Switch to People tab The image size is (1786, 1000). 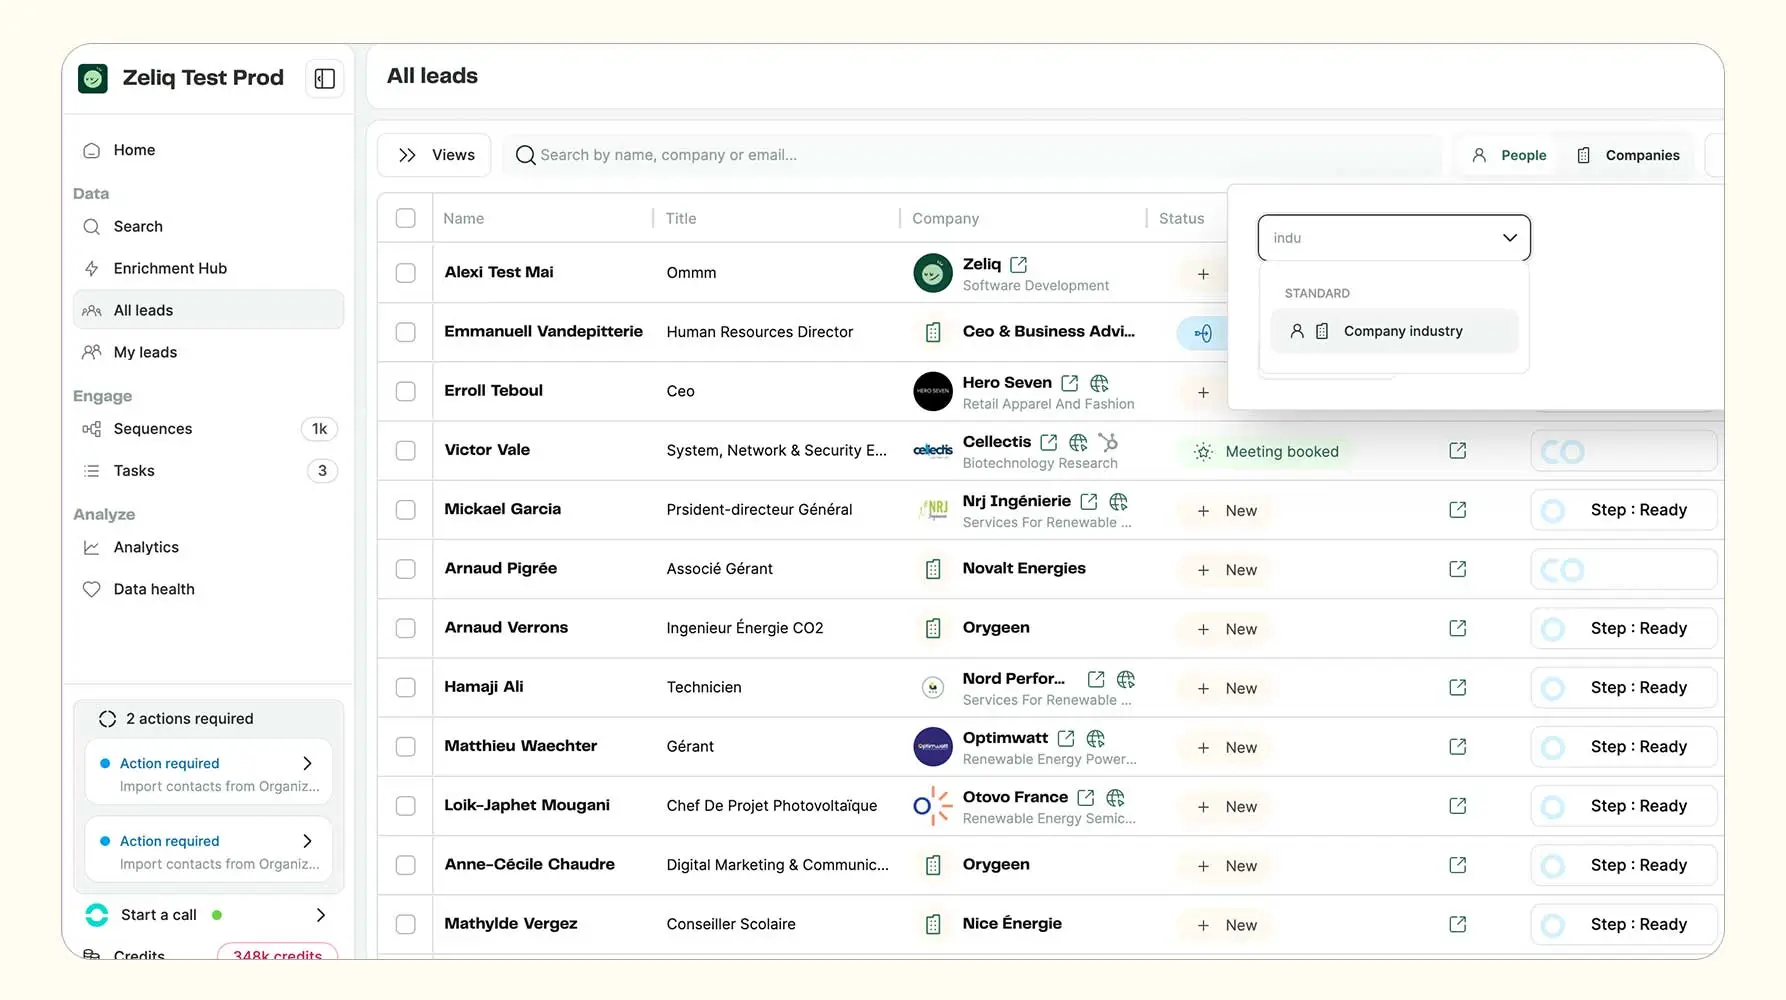coord(1509,155)
